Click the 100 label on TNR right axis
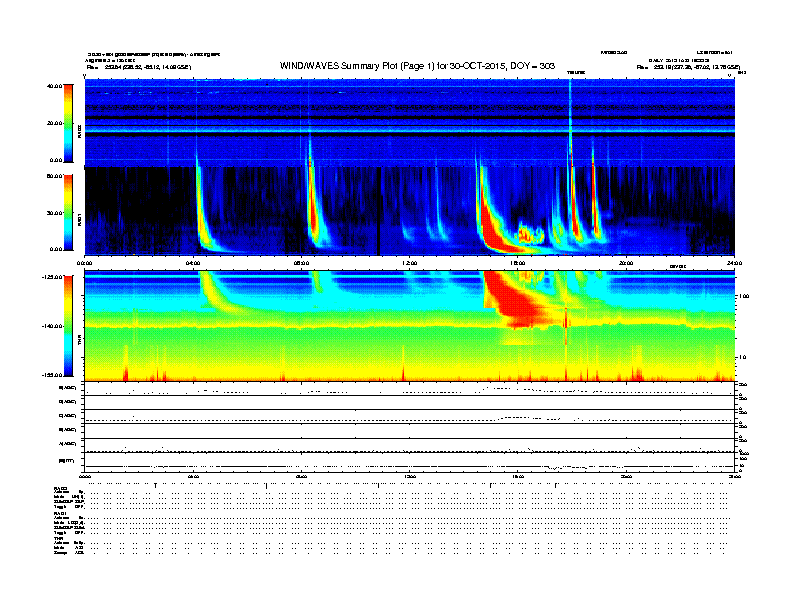 [x=744, y=296]
